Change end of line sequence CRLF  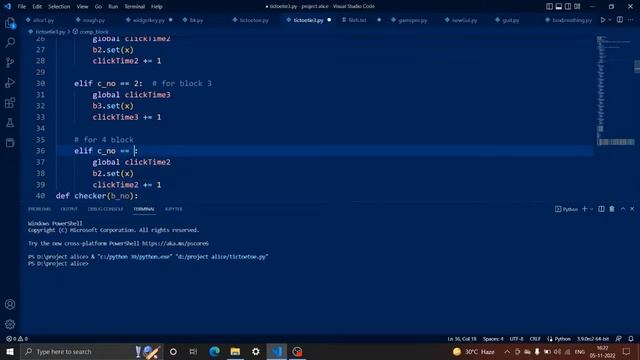(x=535, y=339)
